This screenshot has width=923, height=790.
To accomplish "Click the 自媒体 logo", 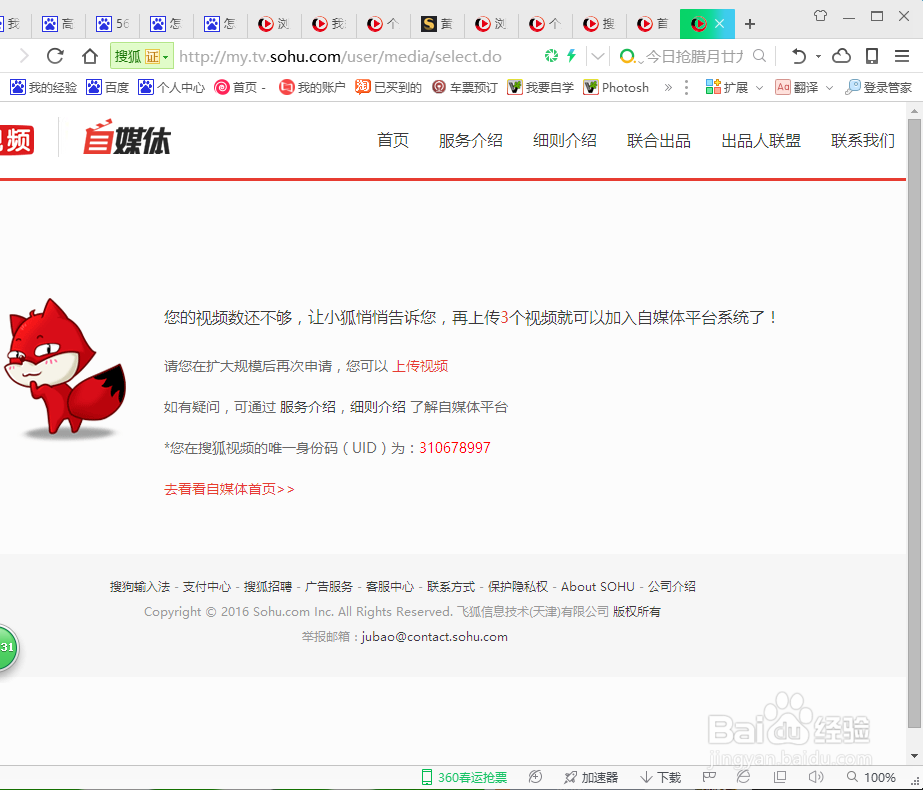I will pyautogui.click(x=127, y=138).
